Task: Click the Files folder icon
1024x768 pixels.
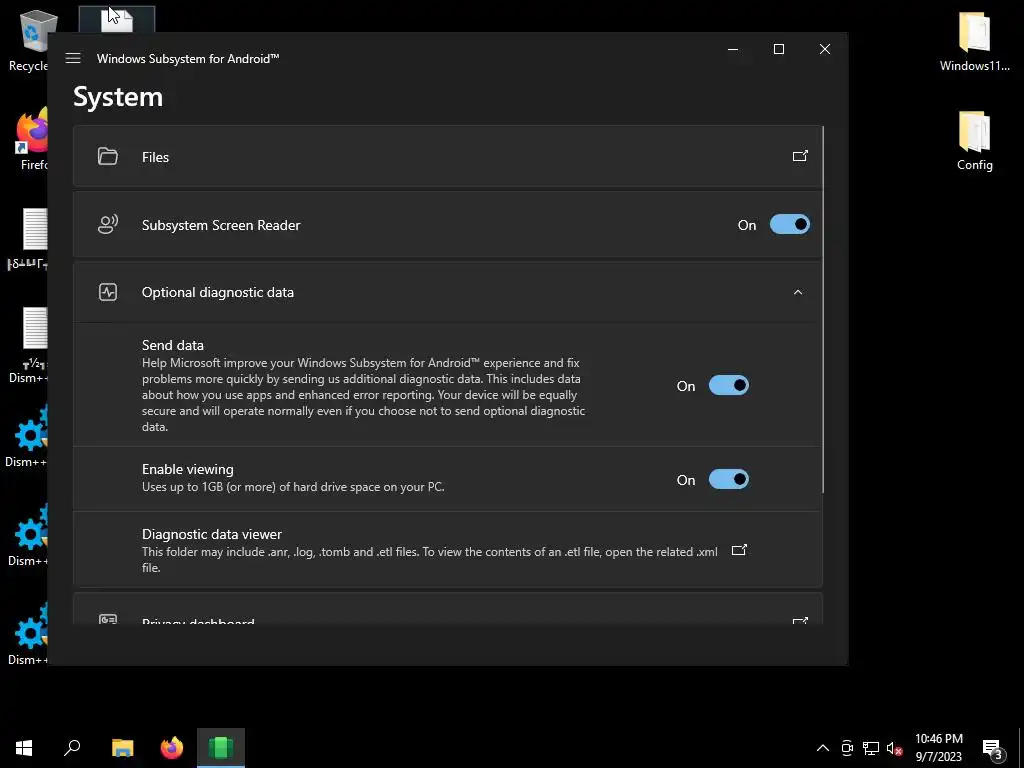Action: click(108, 156)
